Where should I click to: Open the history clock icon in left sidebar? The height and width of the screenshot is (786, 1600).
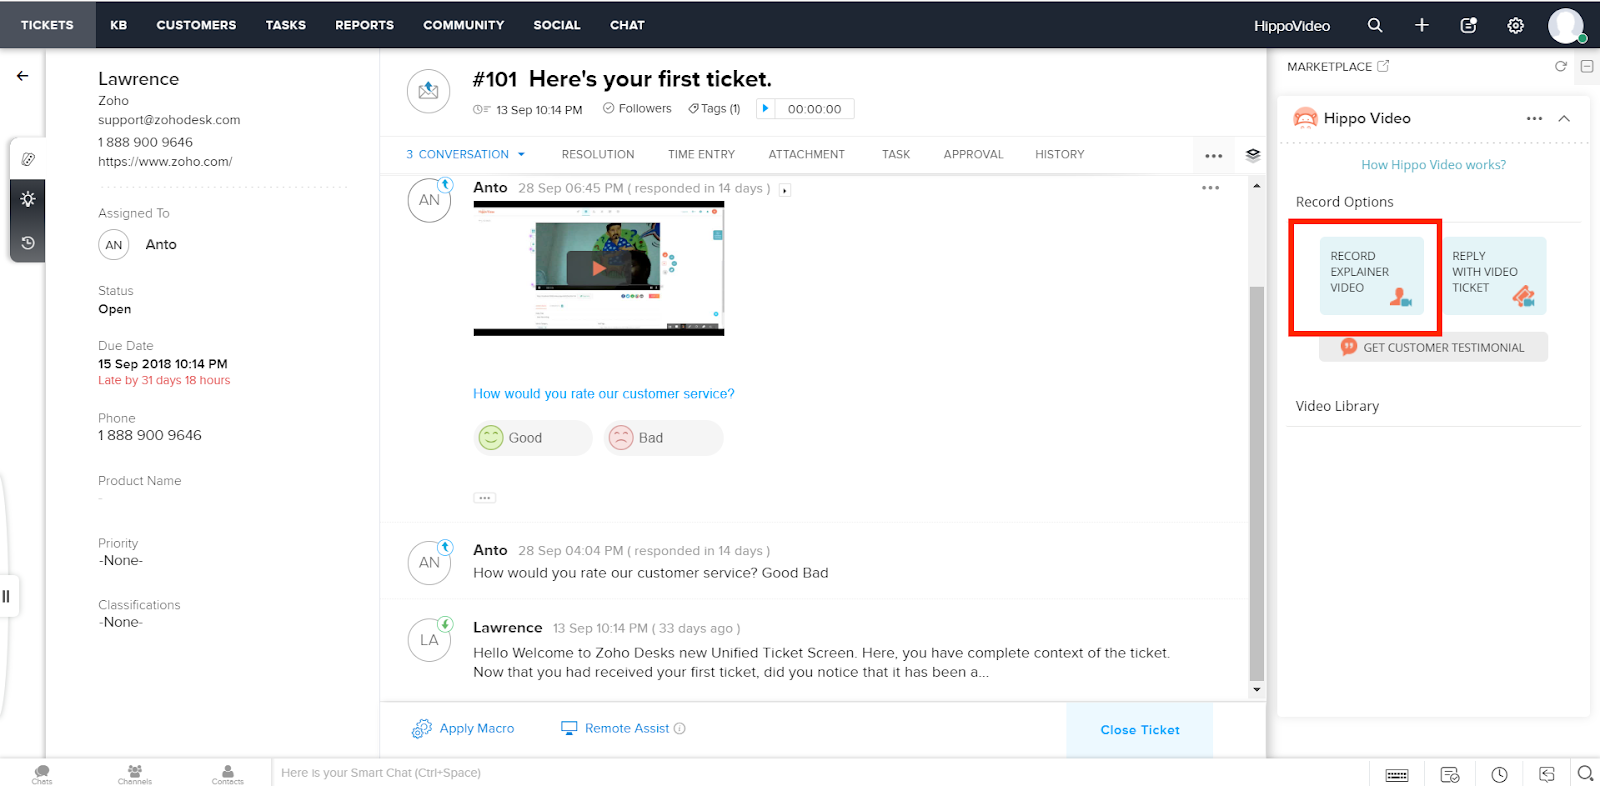pyautogui.click(x=28, y=243)
